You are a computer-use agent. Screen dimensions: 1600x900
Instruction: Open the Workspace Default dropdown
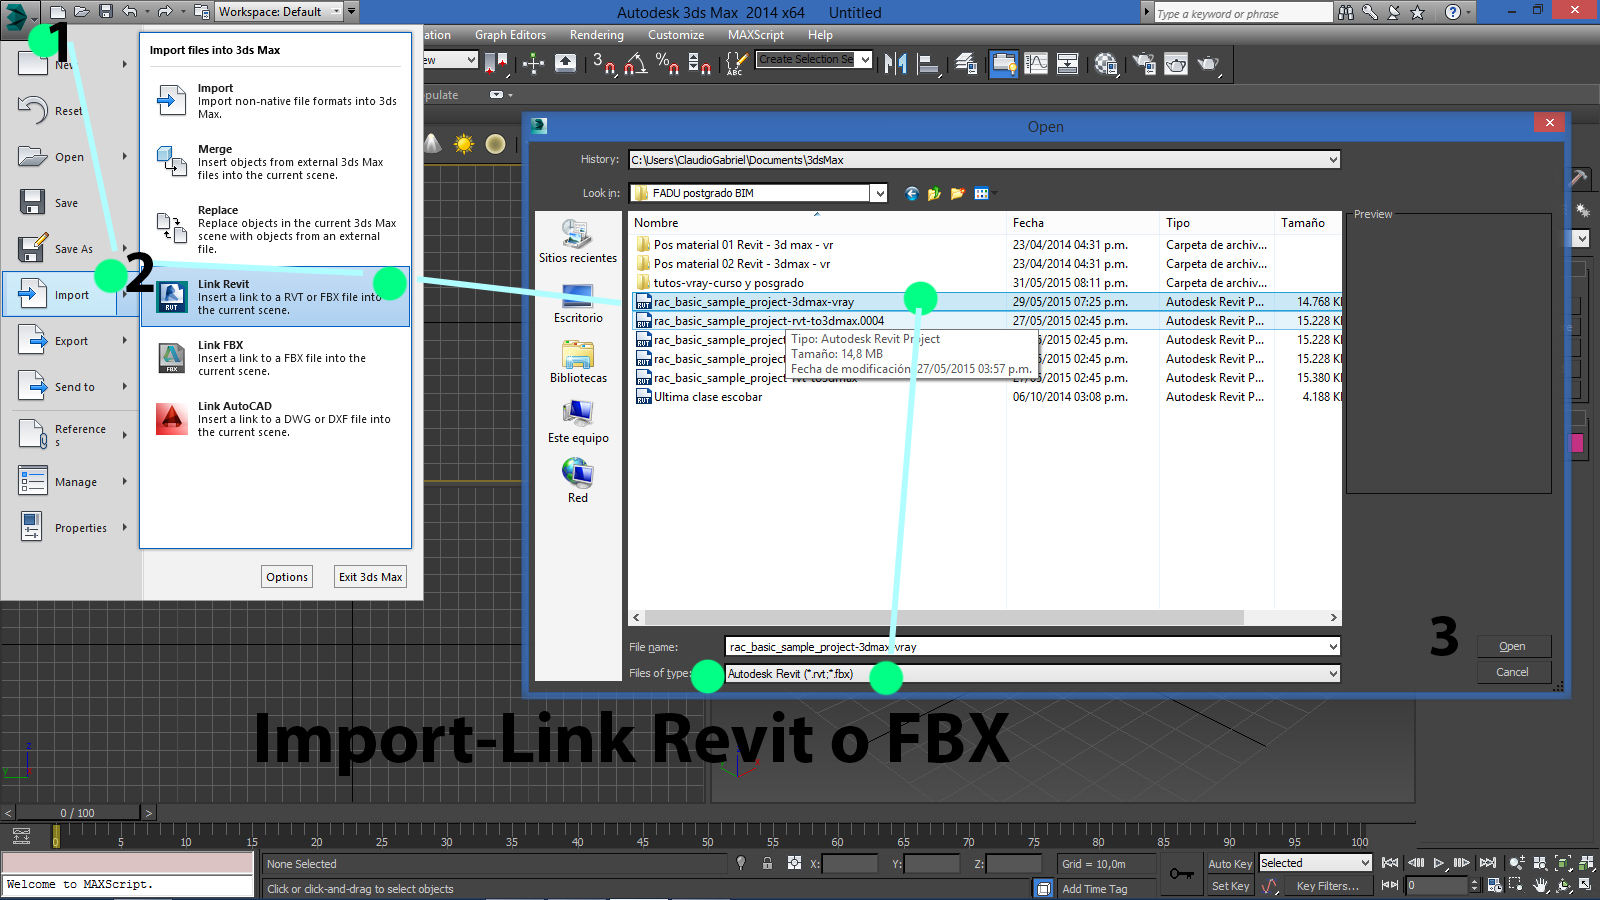[280, 12]
